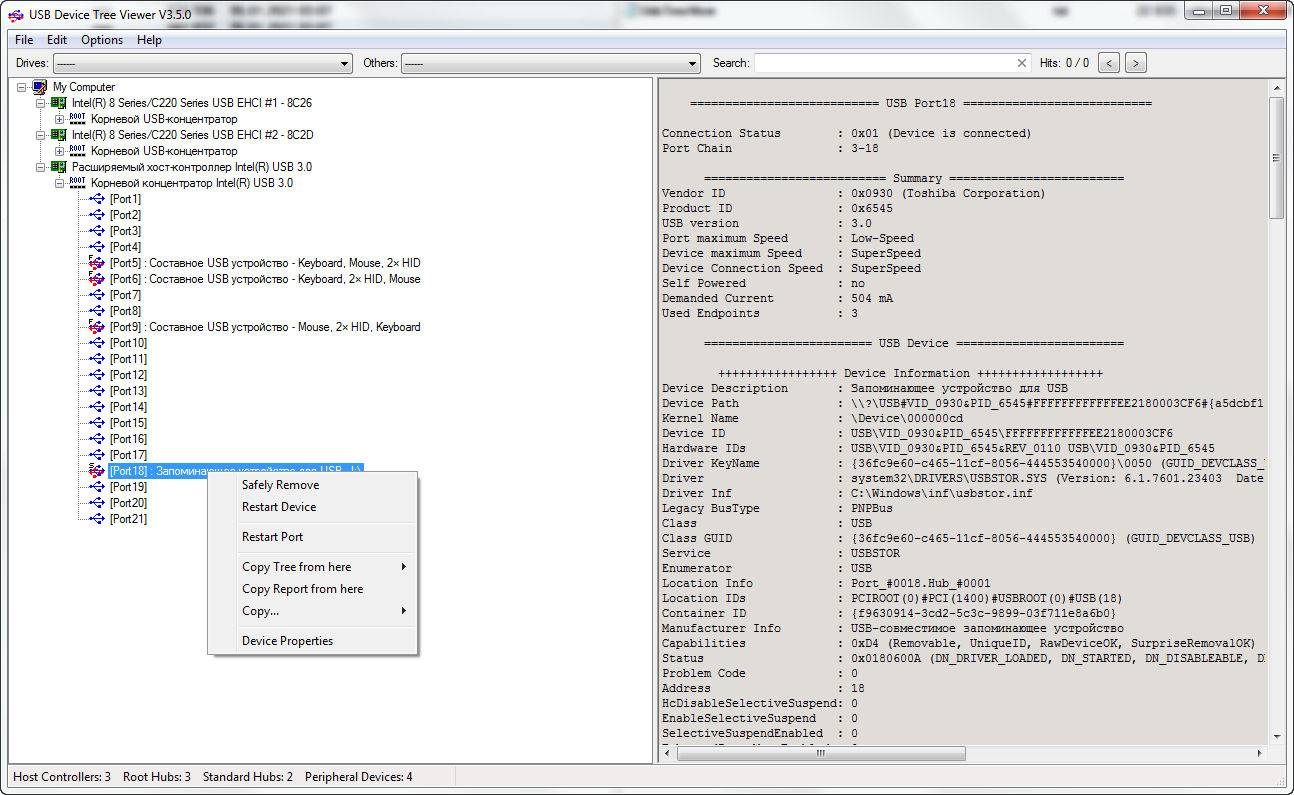The width and height of the screenshot is (1294, 795).
Task: Expand the root hub under EHCI #2
Action: (60, 151)
